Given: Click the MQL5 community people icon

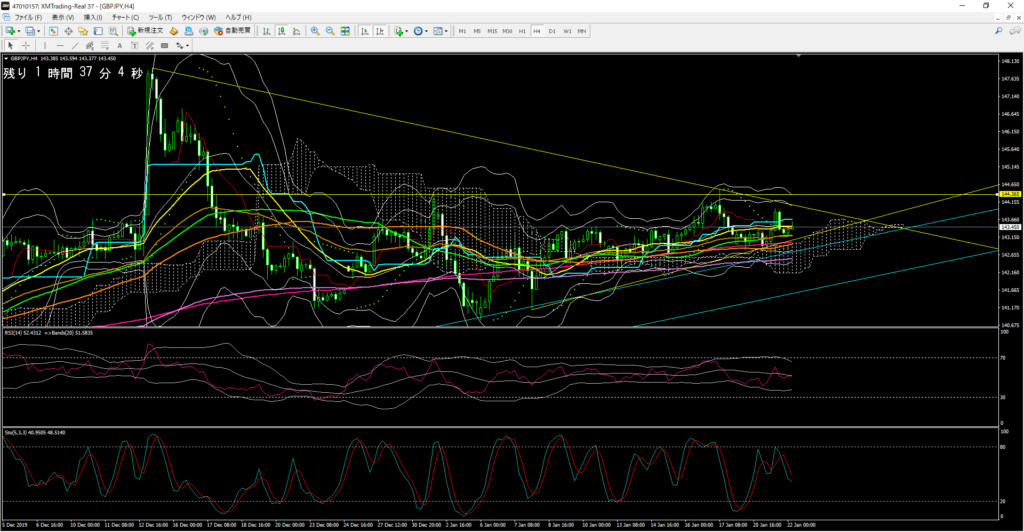Looking at the screenshot, I should tap(189, 31).
